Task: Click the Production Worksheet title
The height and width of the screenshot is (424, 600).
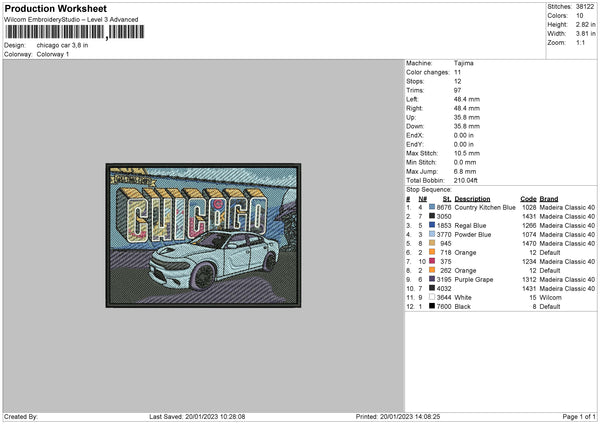Action: 55,8
